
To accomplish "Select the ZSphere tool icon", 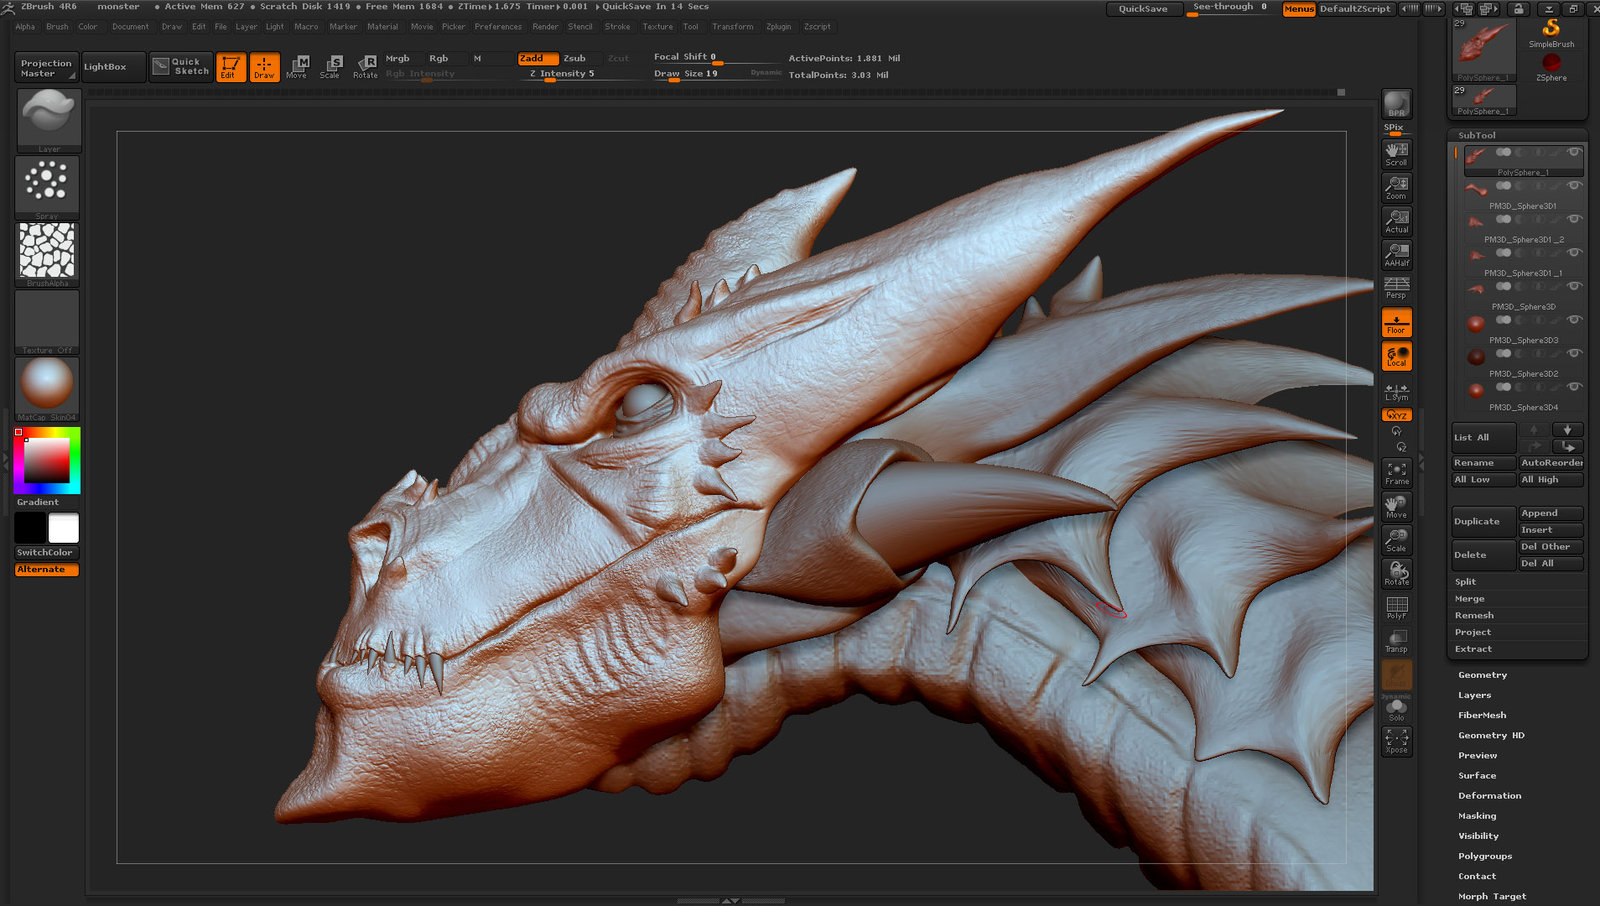I will (1551, 67).
